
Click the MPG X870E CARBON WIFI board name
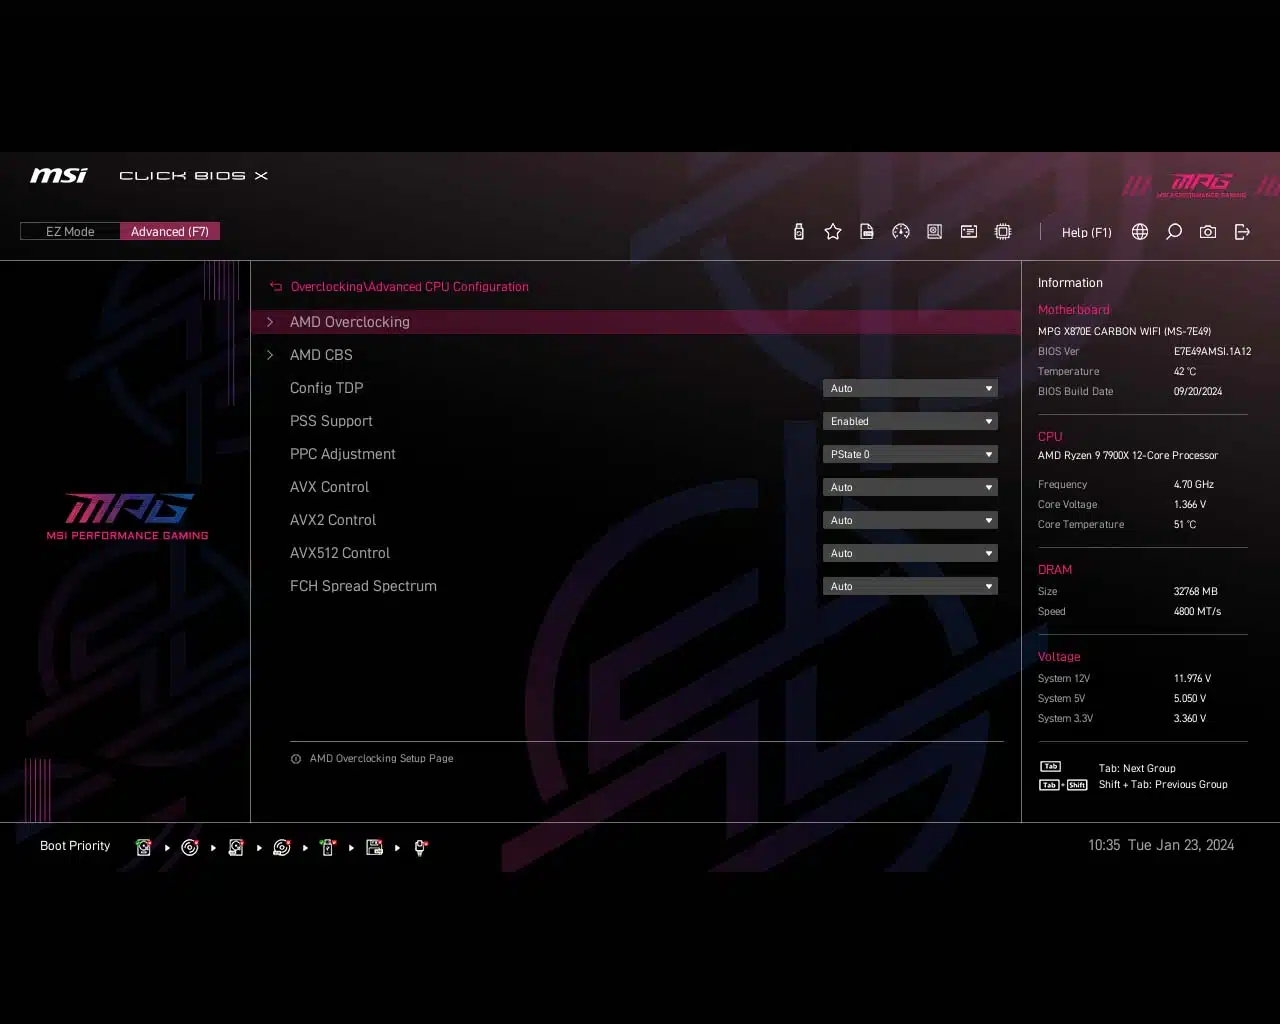1124,332
